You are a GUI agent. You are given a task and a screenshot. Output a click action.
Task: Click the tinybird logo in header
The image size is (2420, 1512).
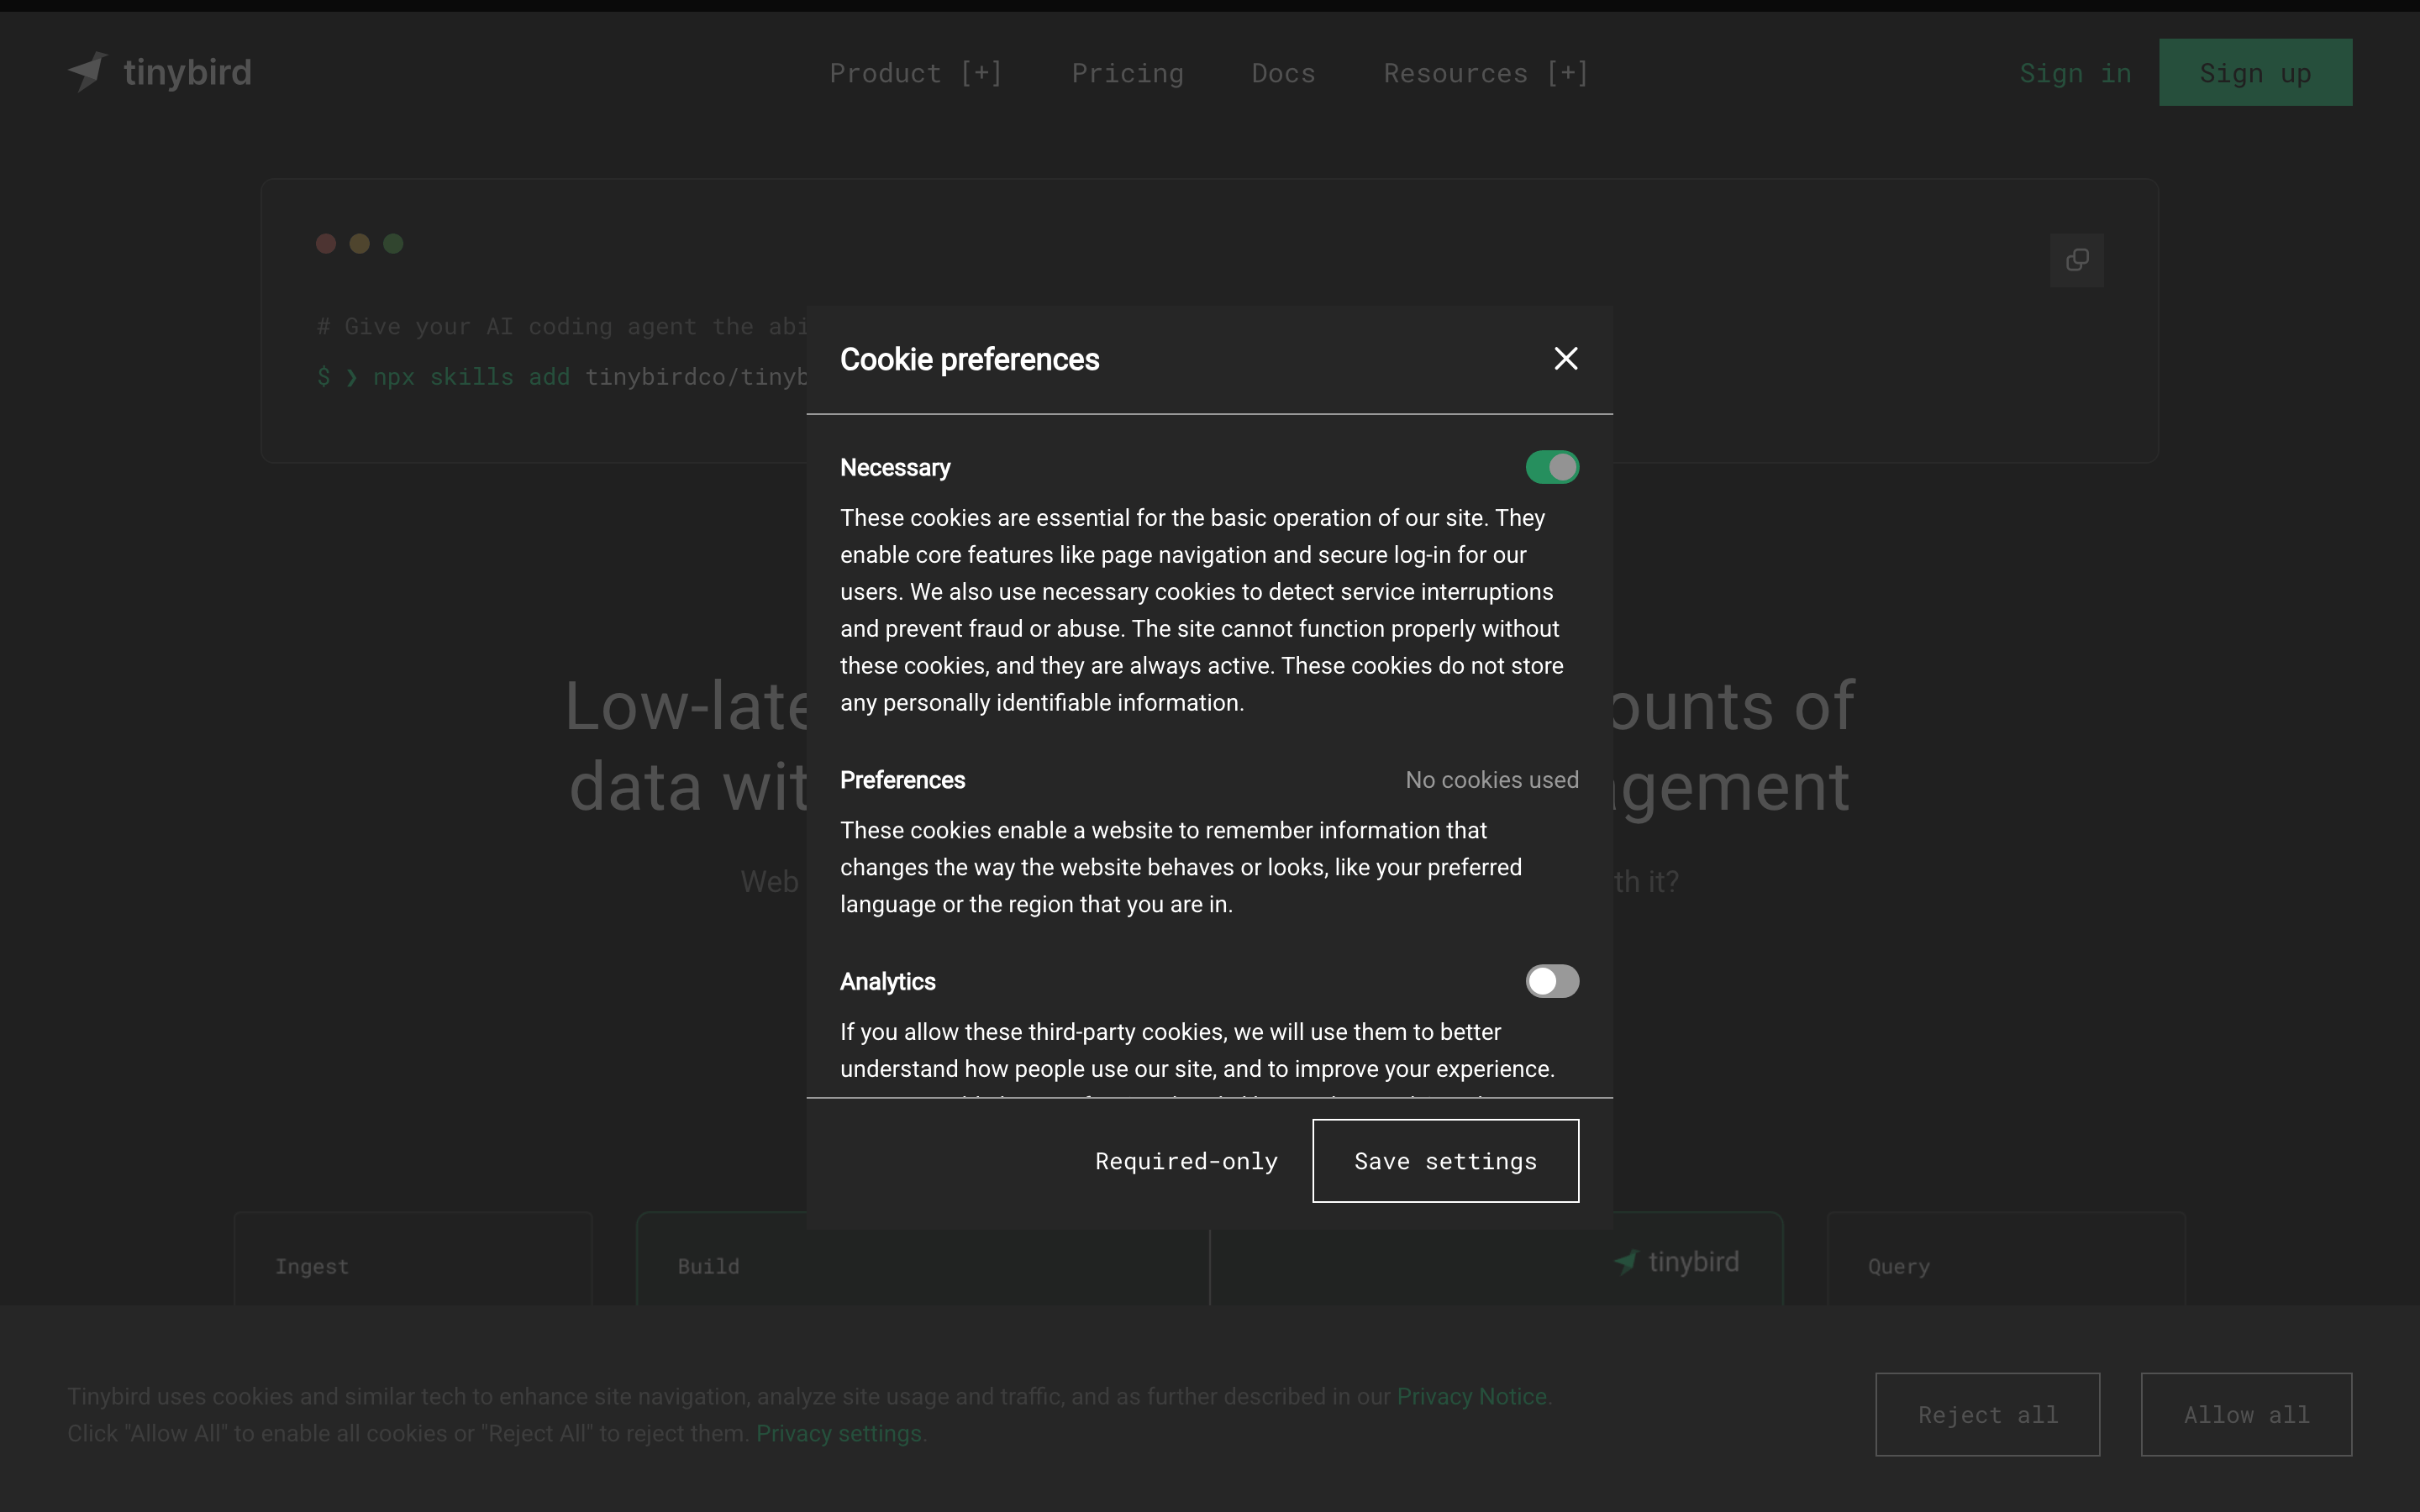(x=160, y=72)
